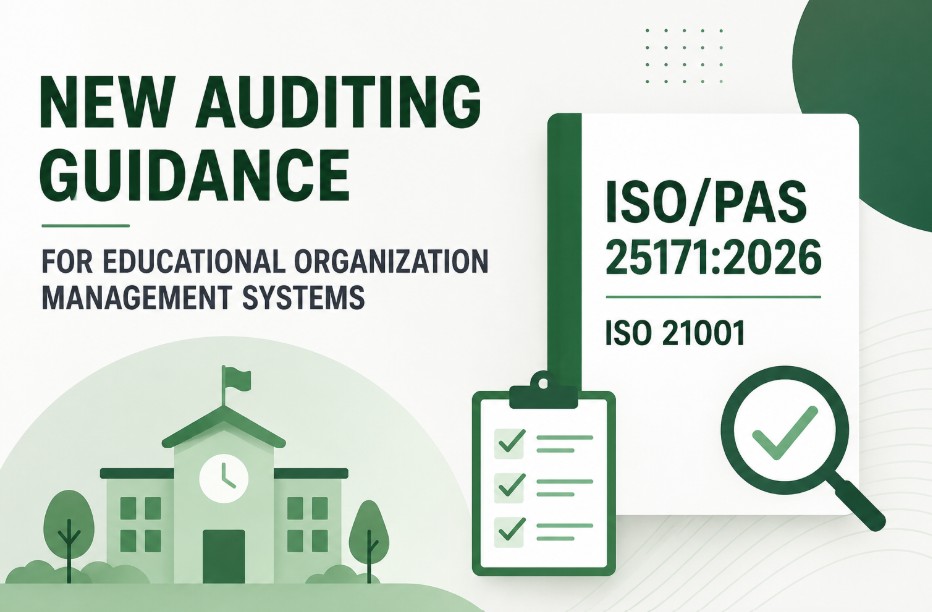The height and width of the screenshot is (612, 932).
Task: Click the "ISO/PAS" text on the document
Action: coord(706,201)
